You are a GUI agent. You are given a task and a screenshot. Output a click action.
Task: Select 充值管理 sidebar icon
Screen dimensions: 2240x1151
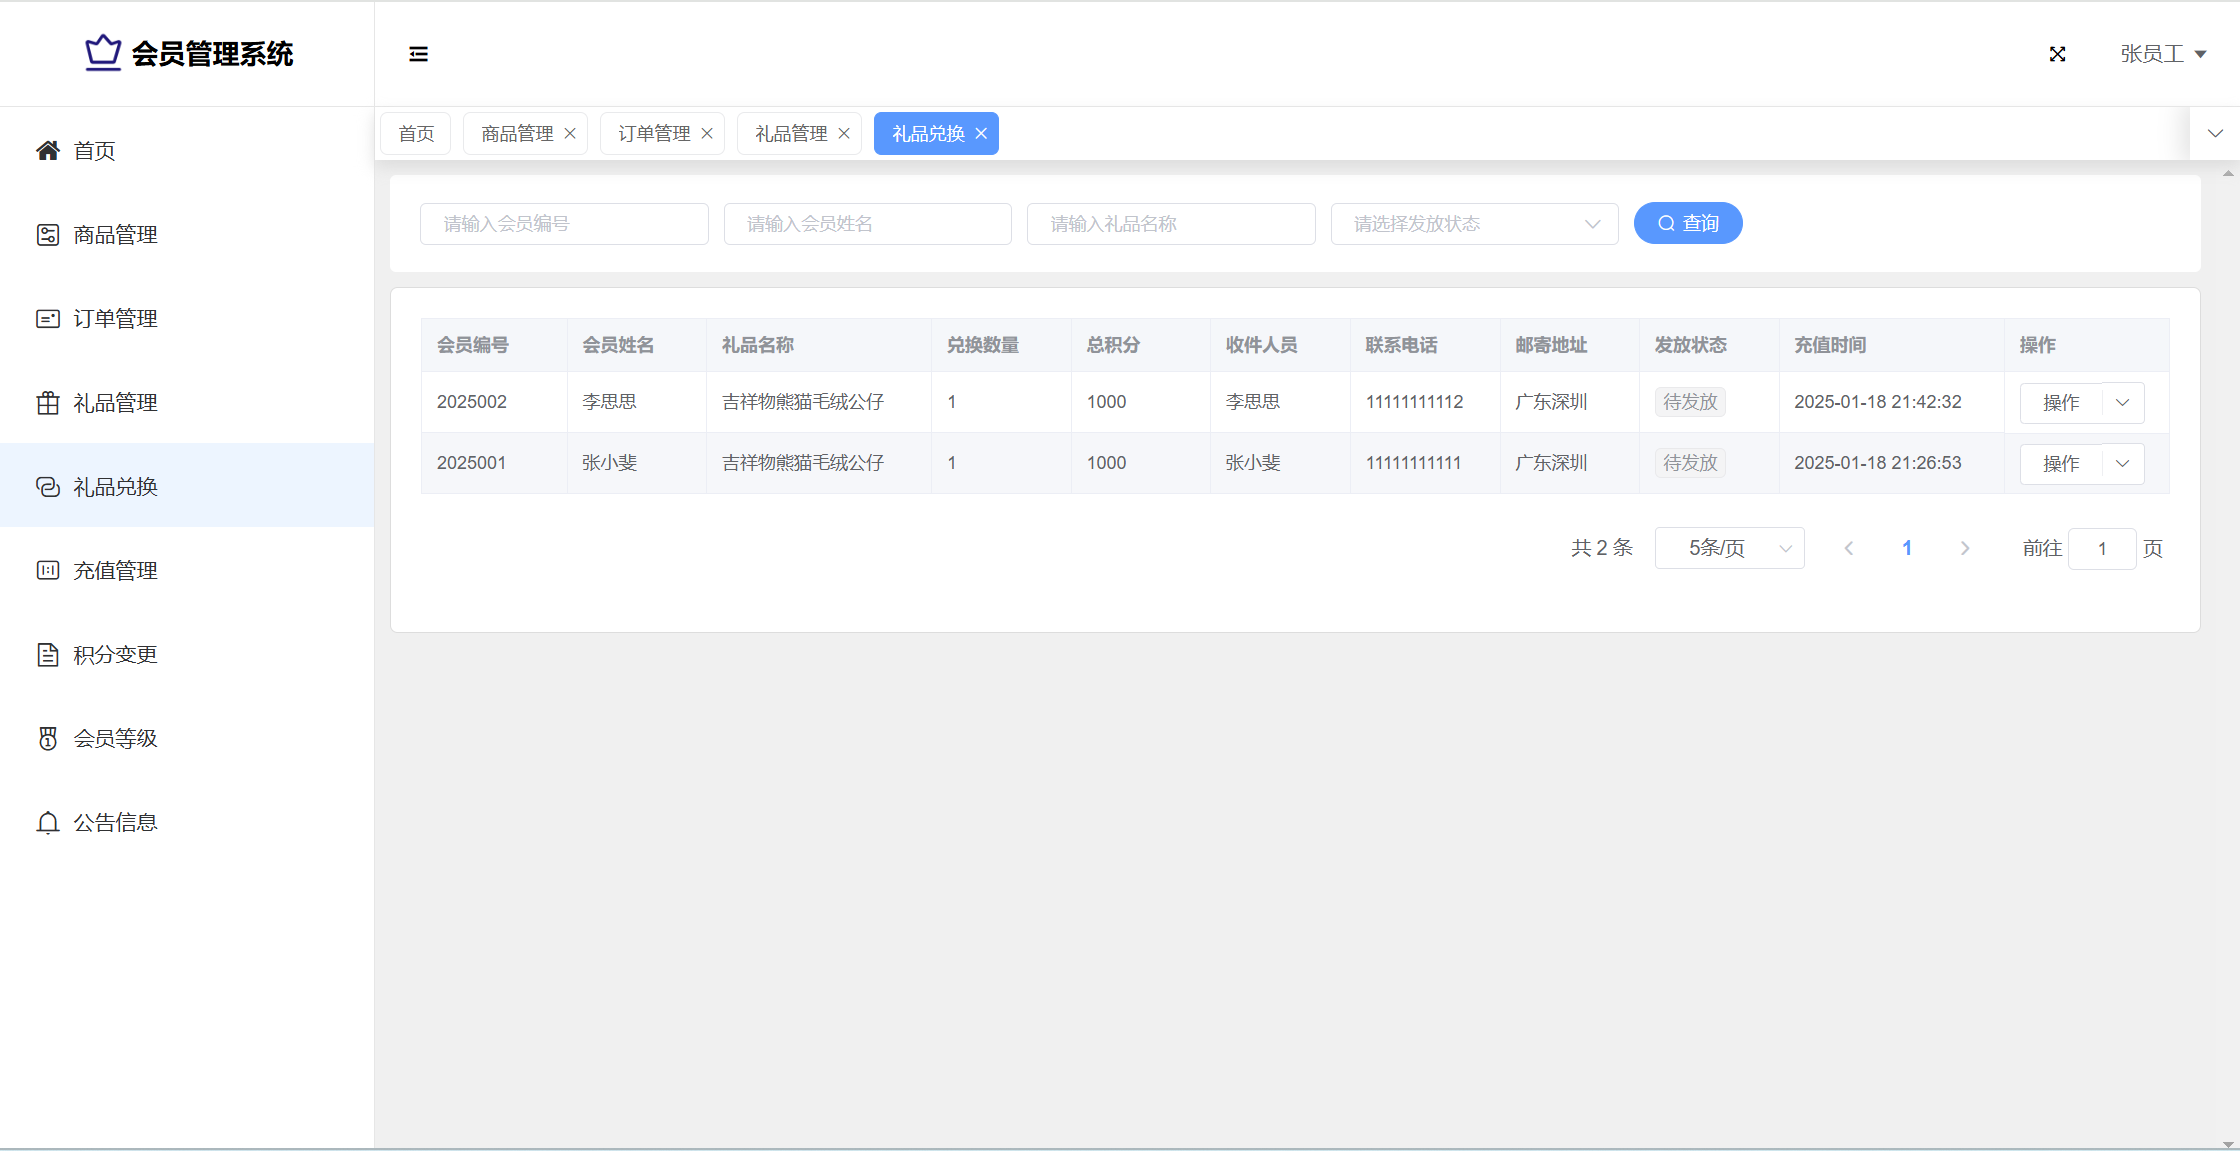click(48, 571)
